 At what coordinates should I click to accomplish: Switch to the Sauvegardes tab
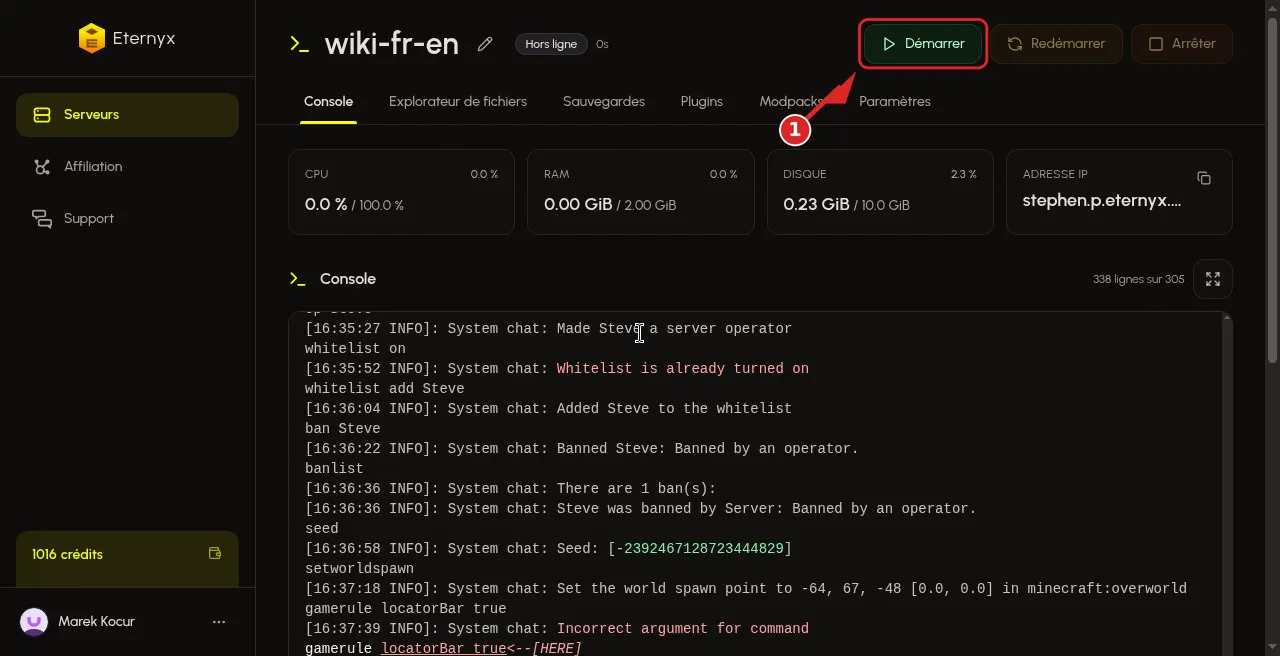coord(604,102)
